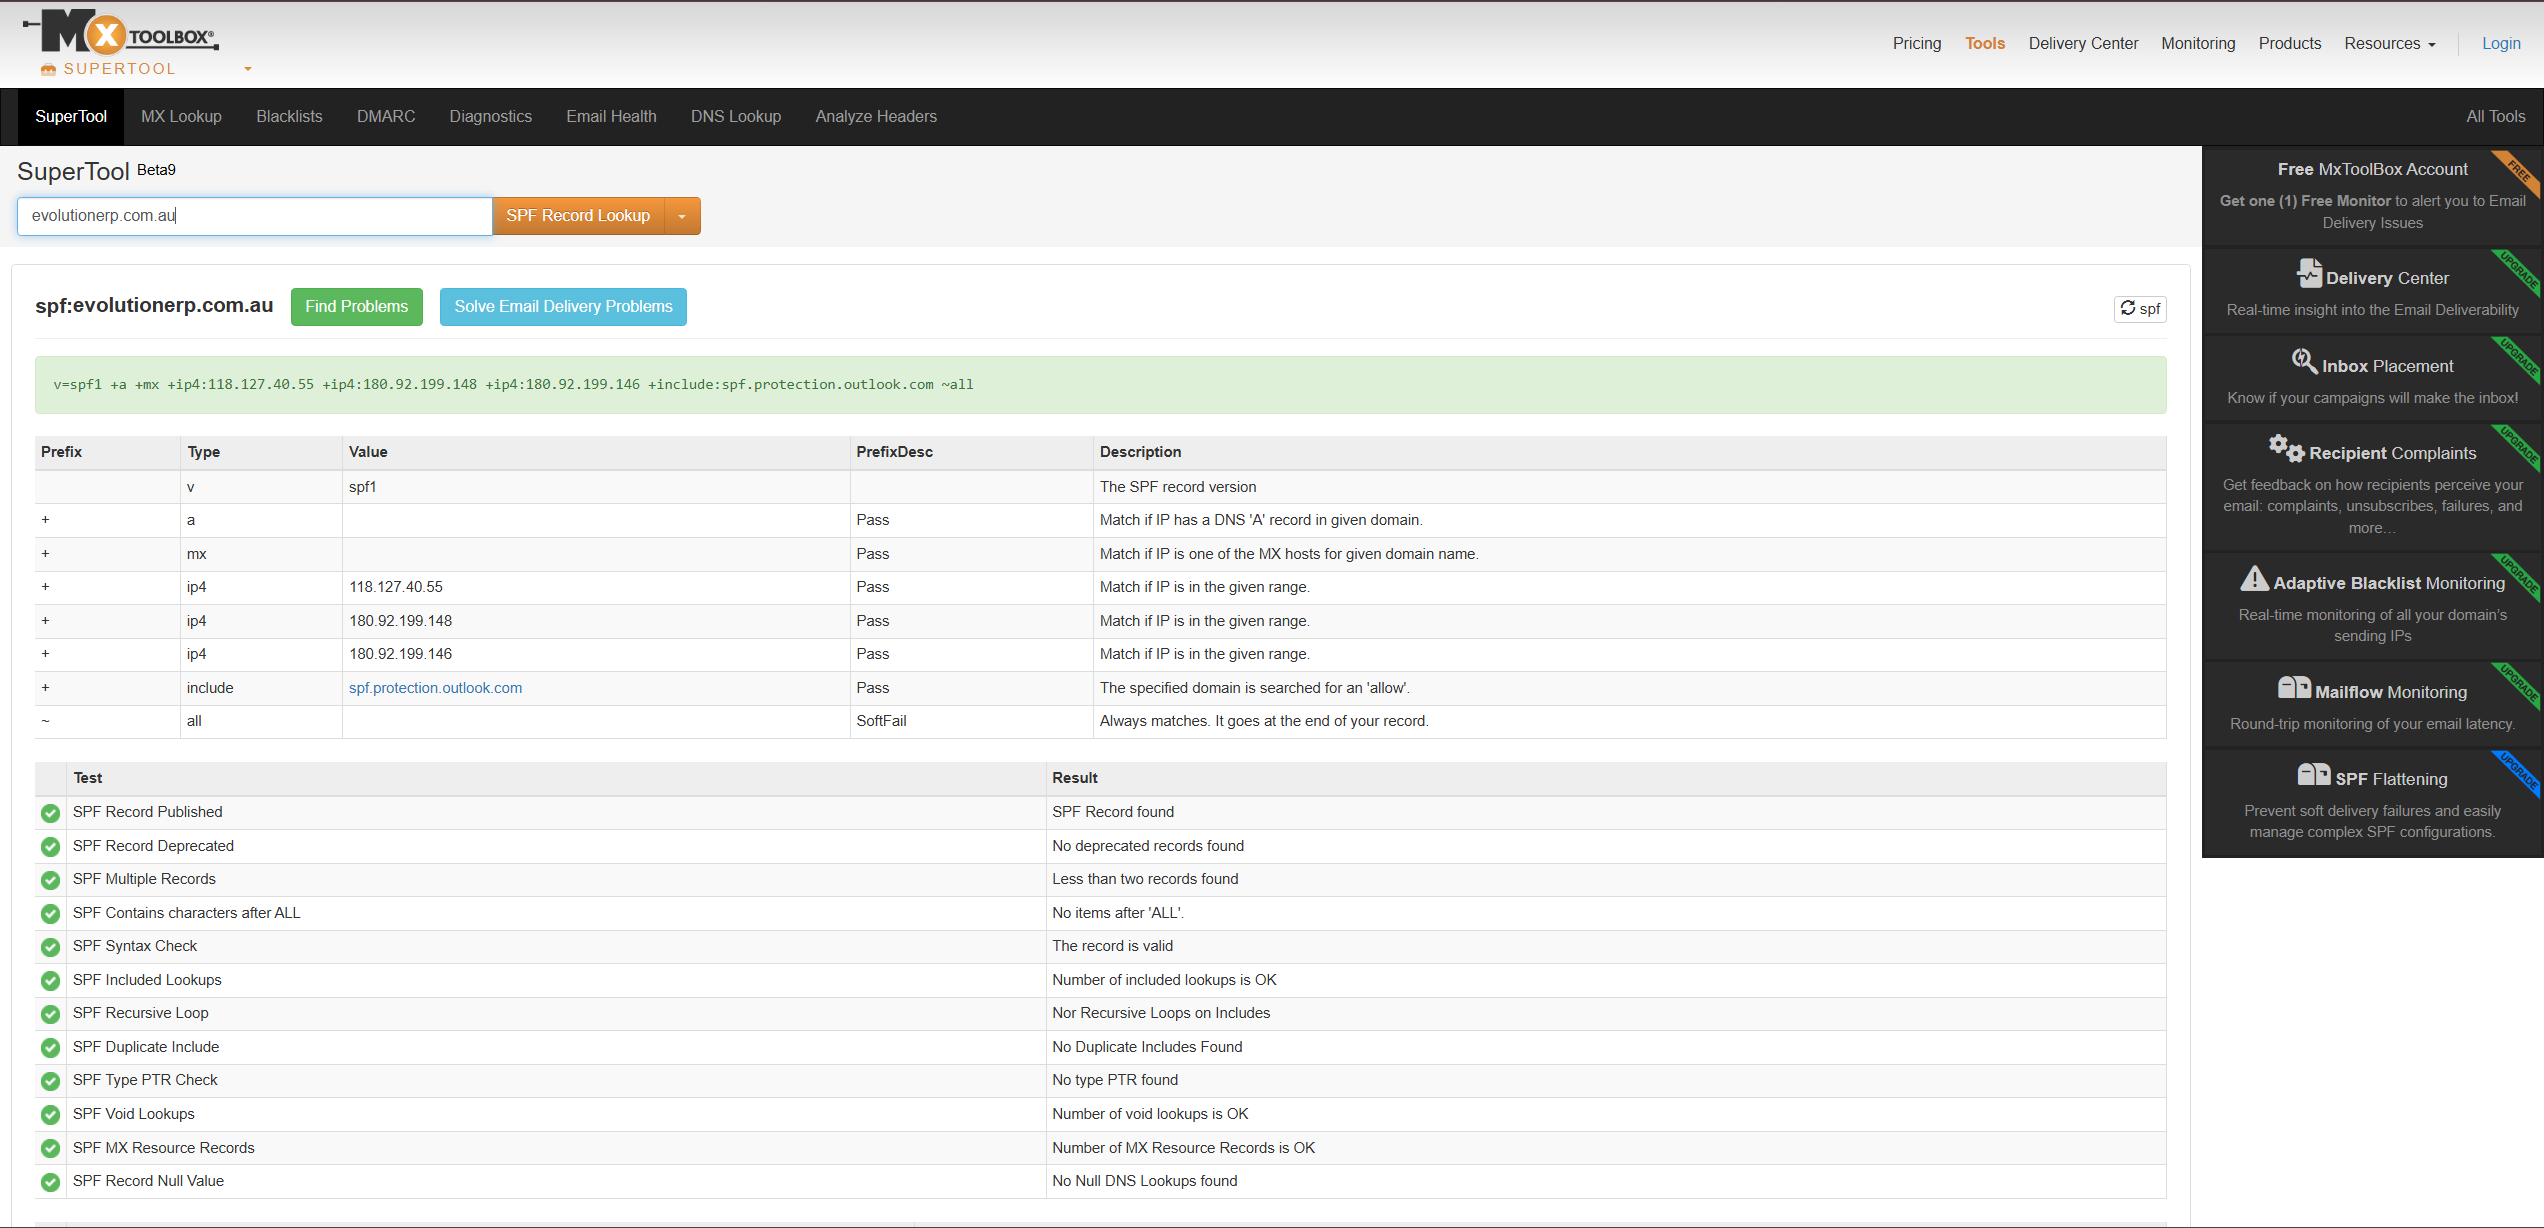Click the 'The record is valid' result

pyautogui.click(x=1112, y=946)
